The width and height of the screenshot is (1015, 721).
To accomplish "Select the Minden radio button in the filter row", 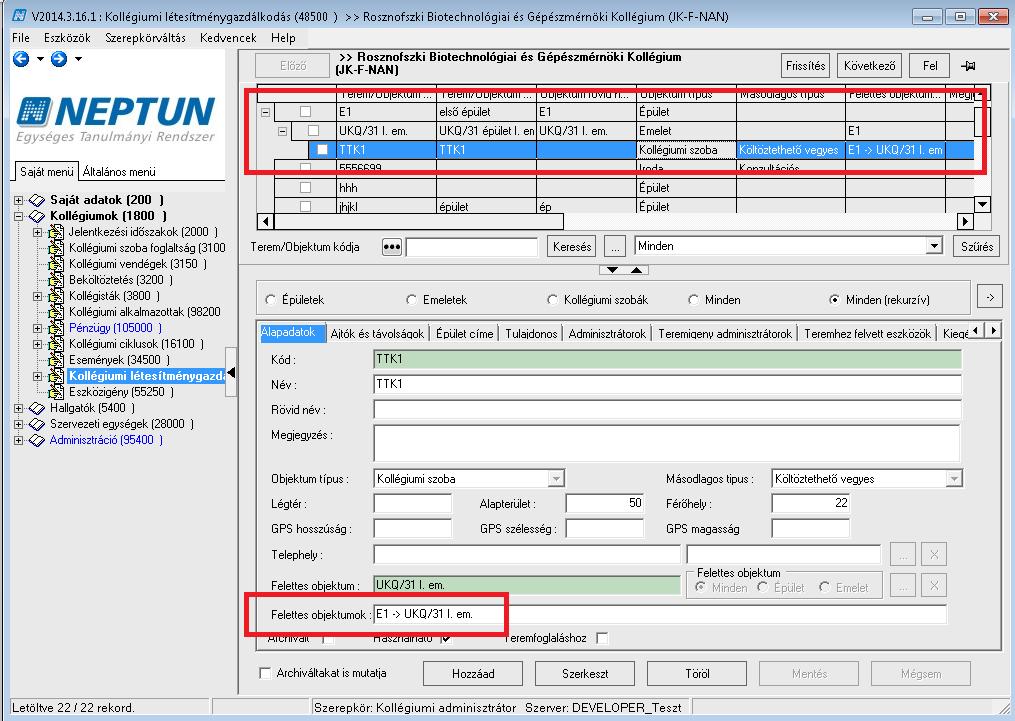I will click(x=693, y=300).
